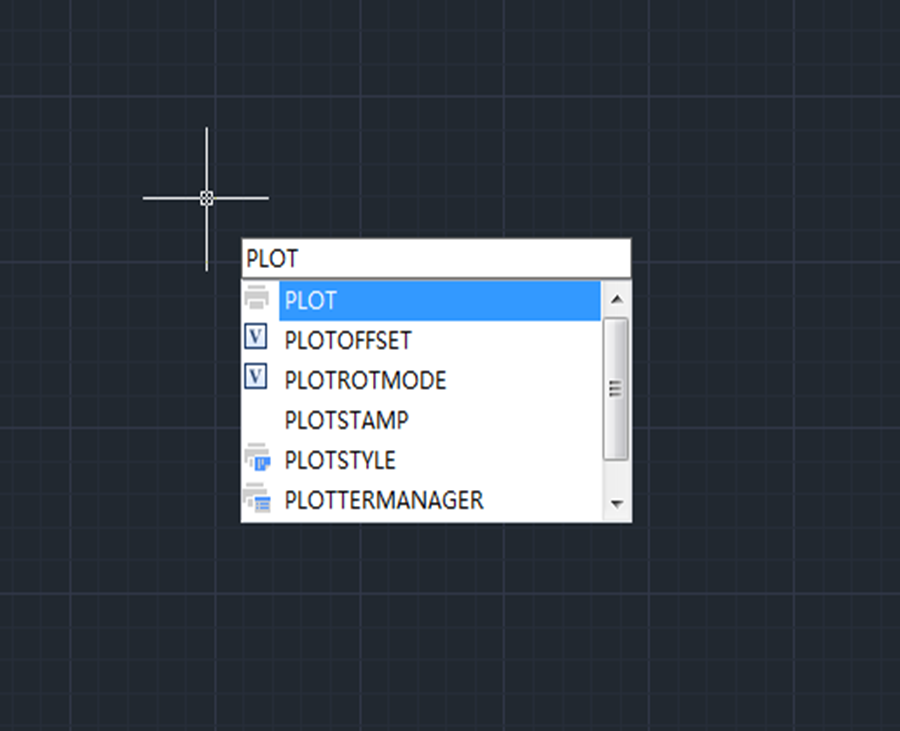Screen dimensions: 900x731
Task: Click the variable icon next to PLOTOFFSET
Action: [x=257, y=338]
